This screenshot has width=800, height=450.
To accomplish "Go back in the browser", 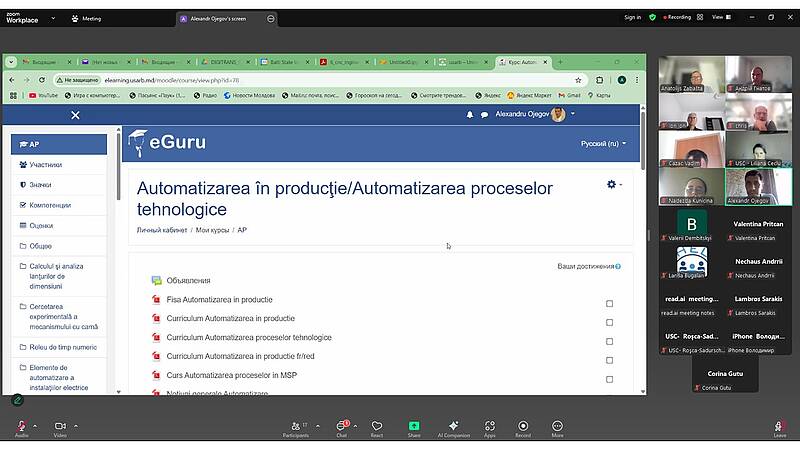I will click(x=12, y=80).
